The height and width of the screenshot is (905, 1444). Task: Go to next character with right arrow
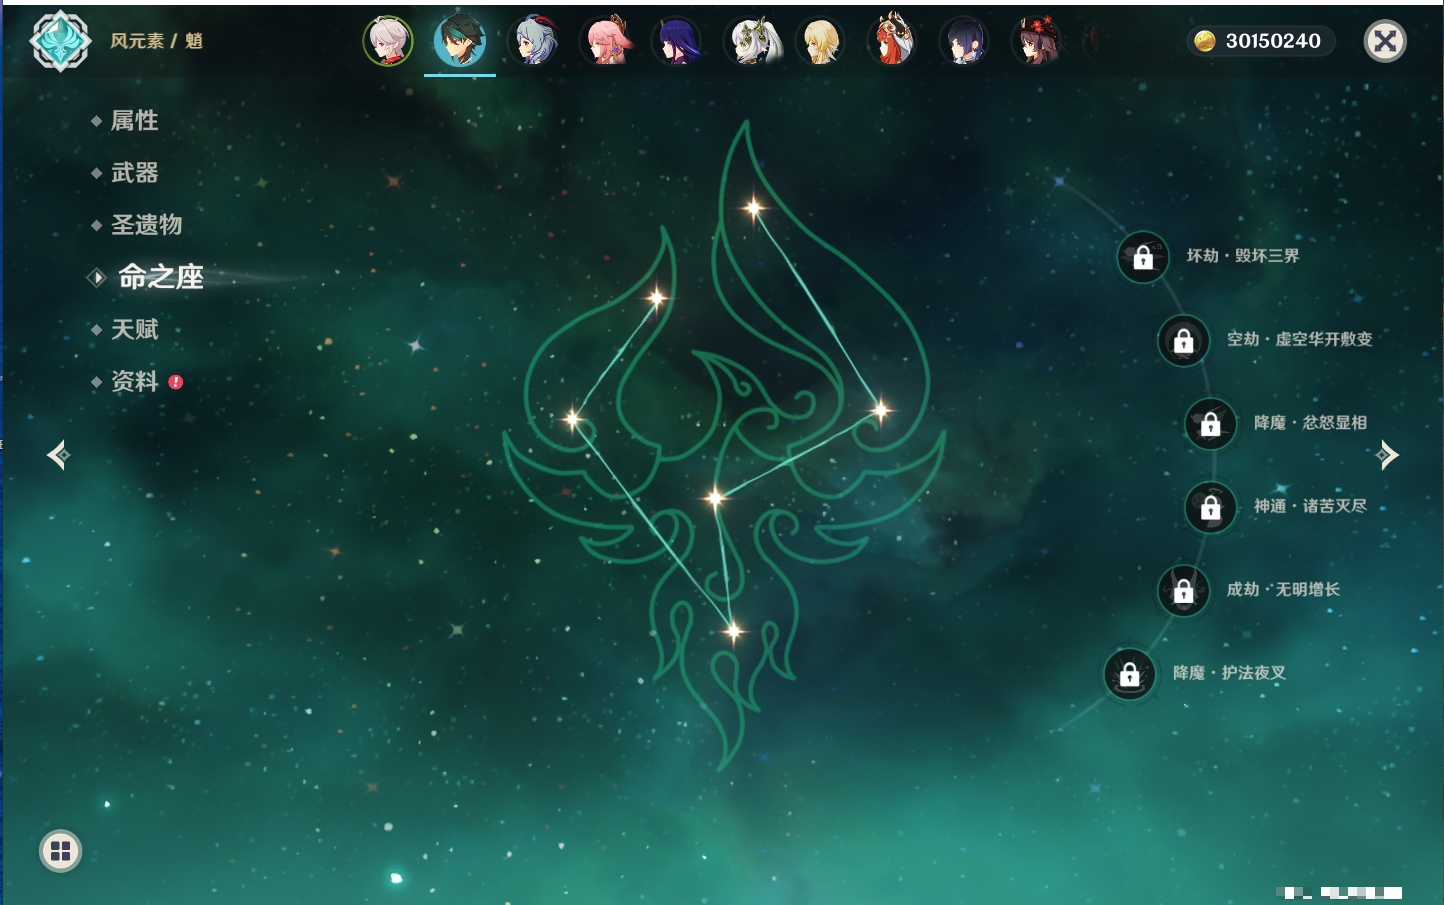pyautogui.click(x=1387, y=455)
